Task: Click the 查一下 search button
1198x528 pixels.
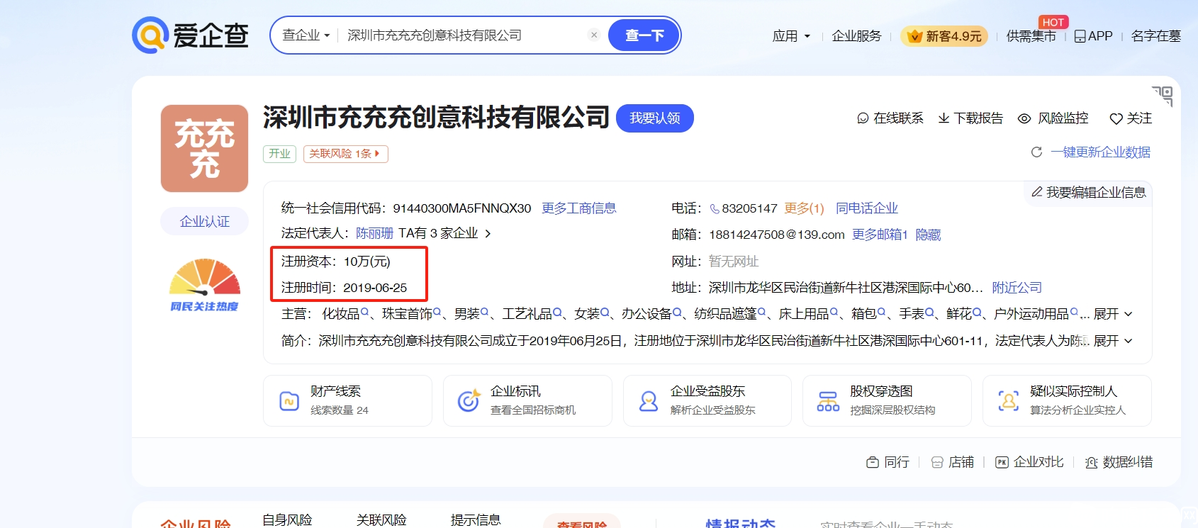Action: 644,35
